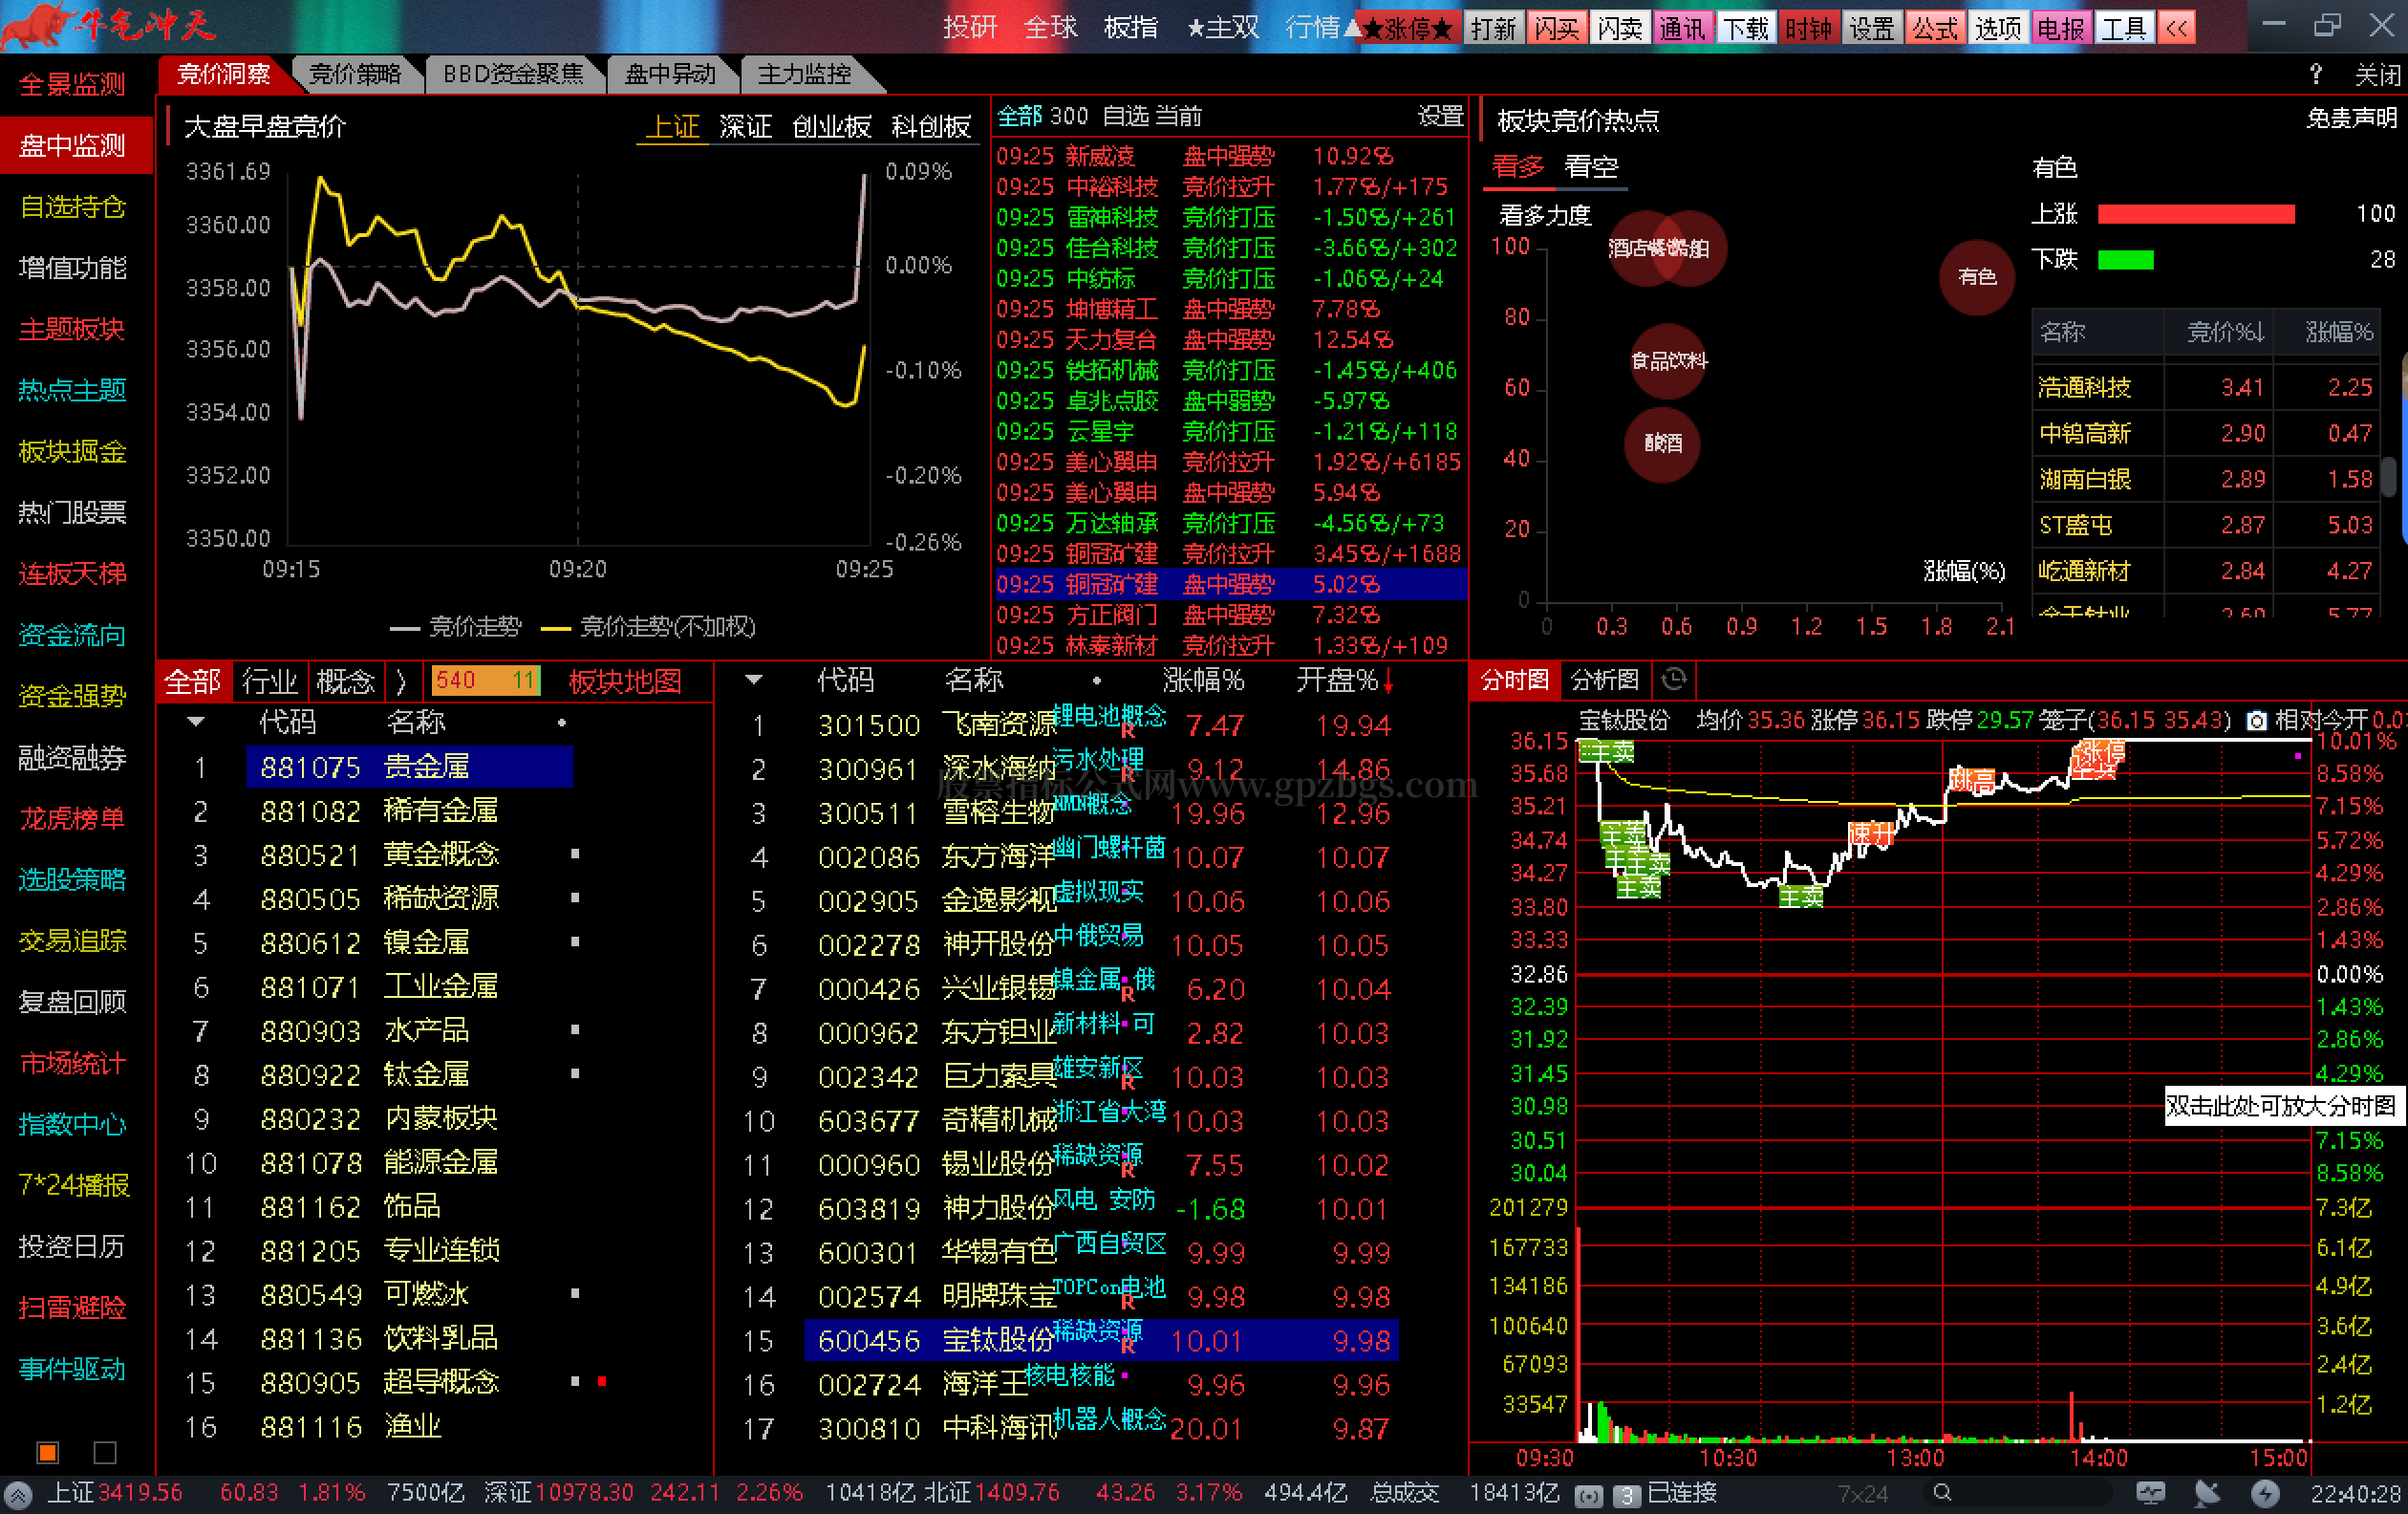Click the green 下跌 progress bar
This screenshot has width=2408, height=1514.
coord(2125,260)
